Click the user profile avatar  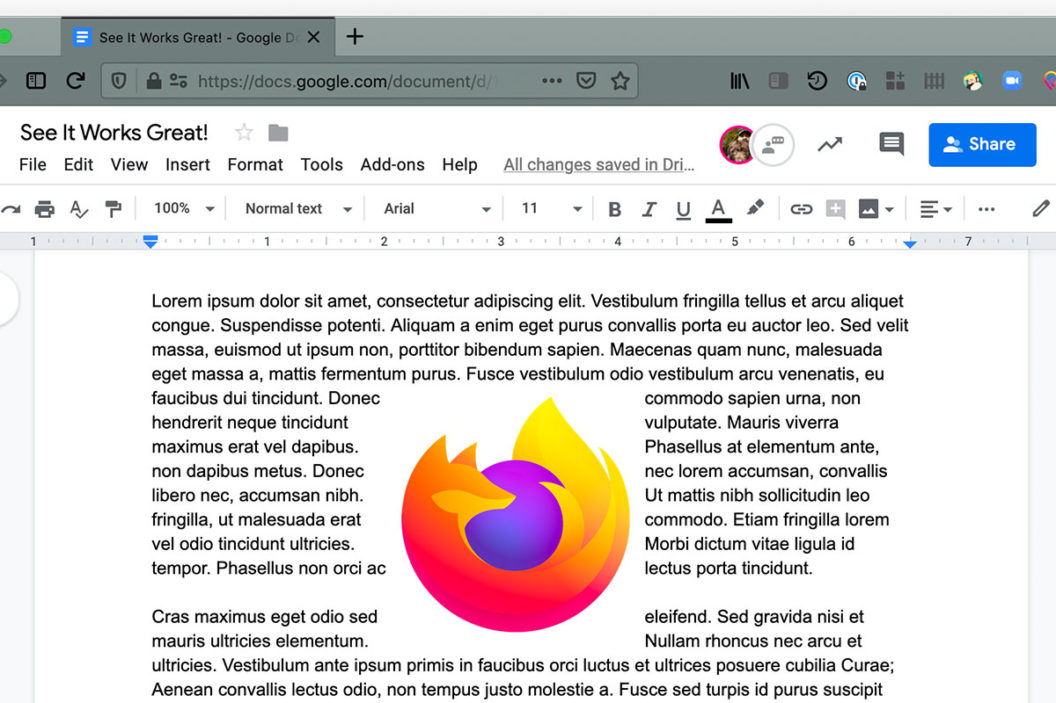pos(737,144)
